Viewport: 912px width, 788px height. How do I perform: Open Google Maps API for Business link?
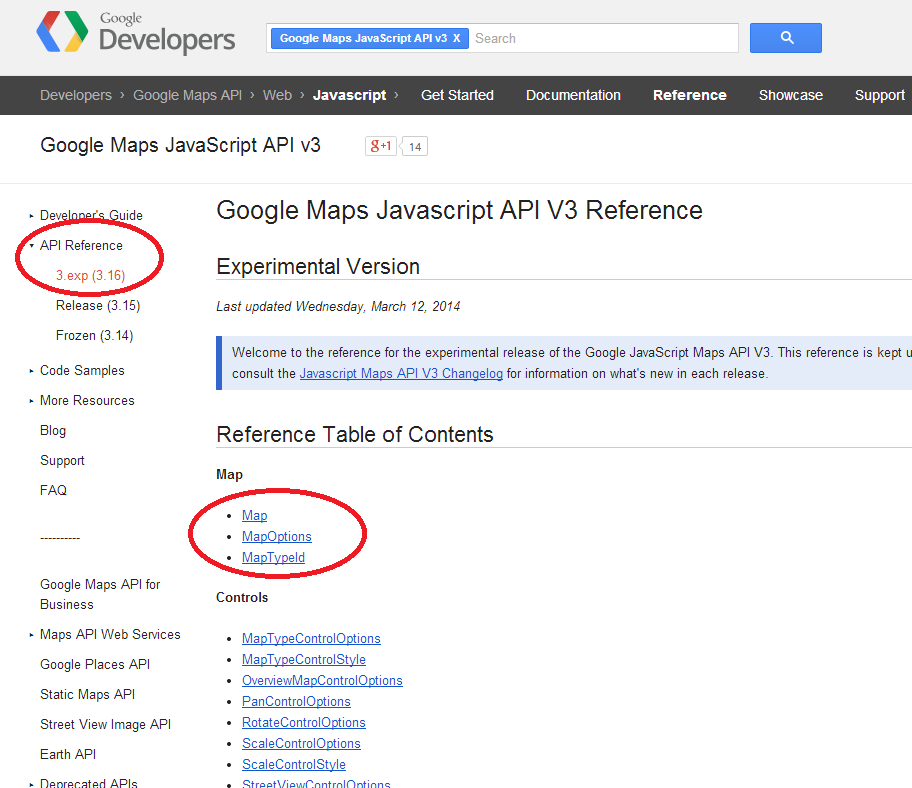100,594
